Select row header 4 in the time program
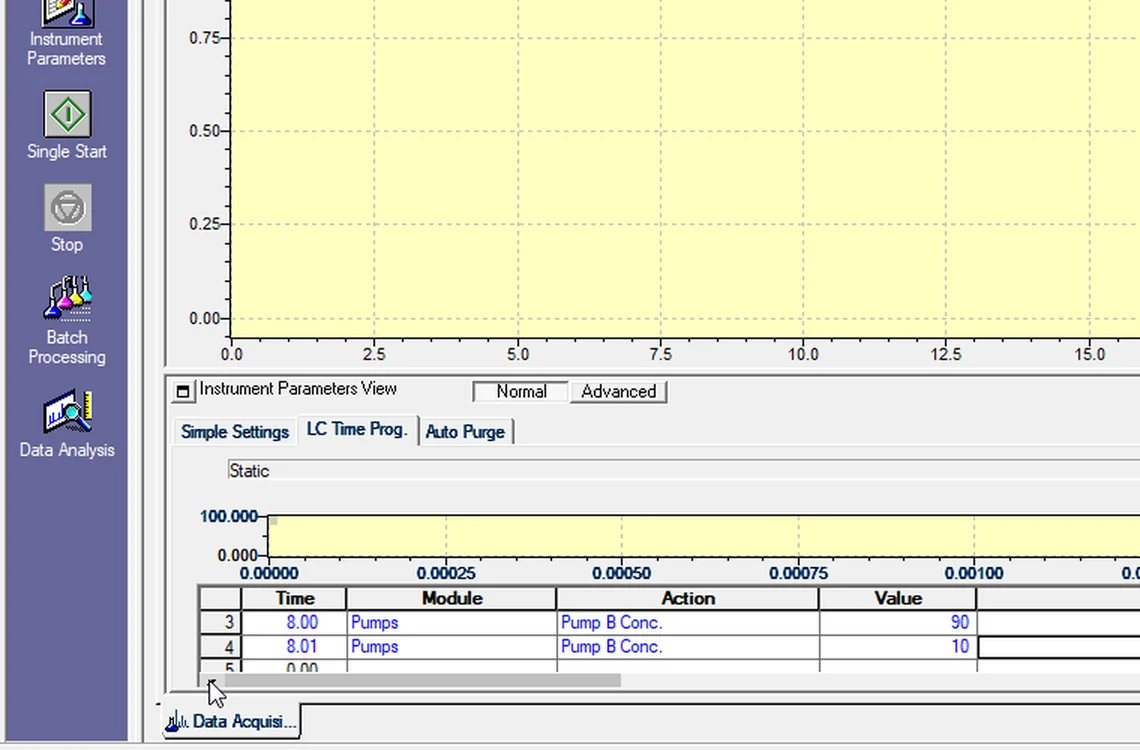This screenshot has height=750, width=1140. pyautogui.click(x=220, y=647)
